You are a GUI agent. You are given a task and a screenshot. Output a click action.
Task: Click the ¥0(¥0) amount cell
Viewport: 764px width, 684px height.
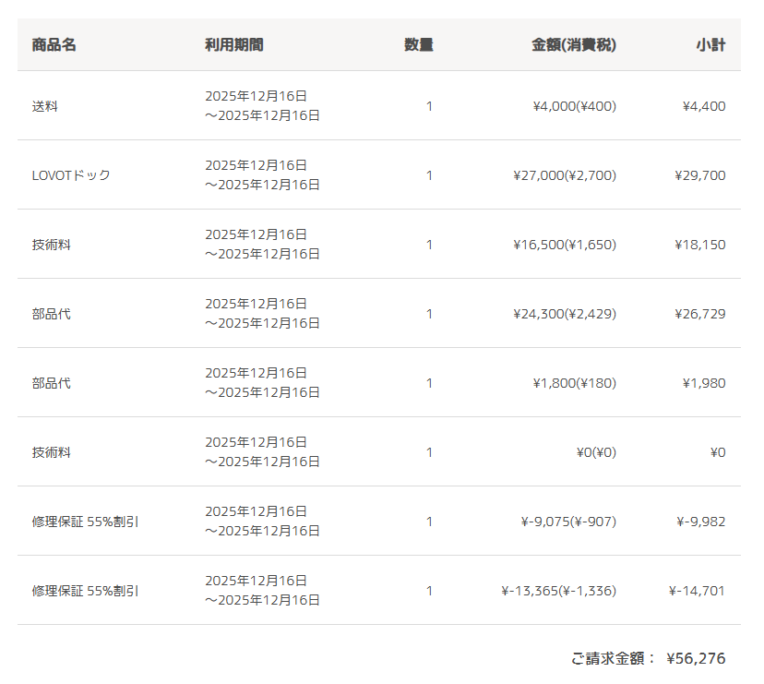tap(596, 452)
